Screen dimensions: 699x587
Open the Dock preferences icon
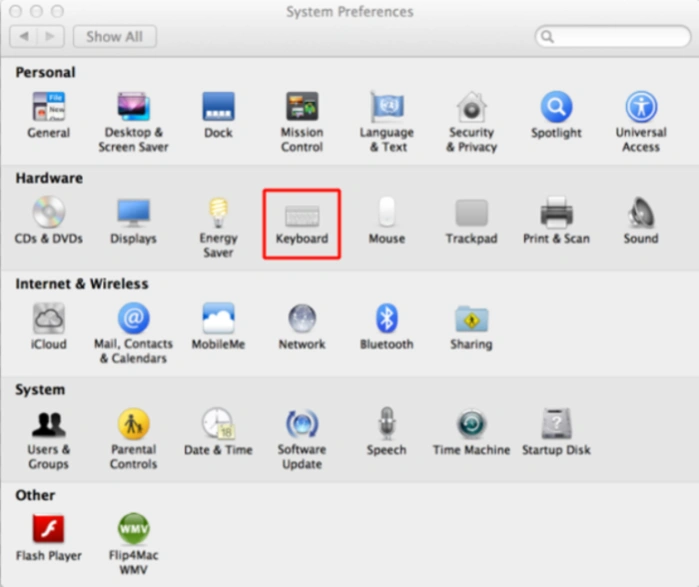[218, 107]
